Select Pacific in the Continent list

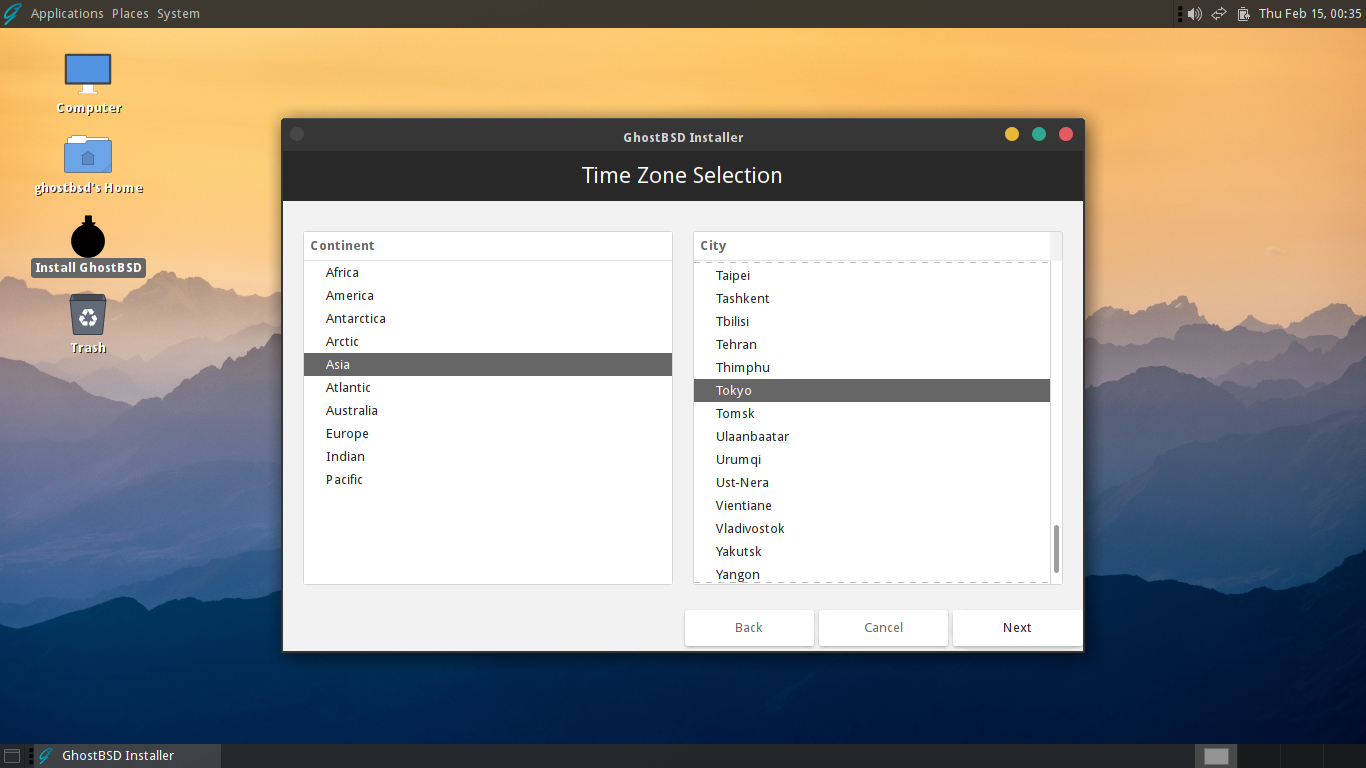tap(488, 480)
